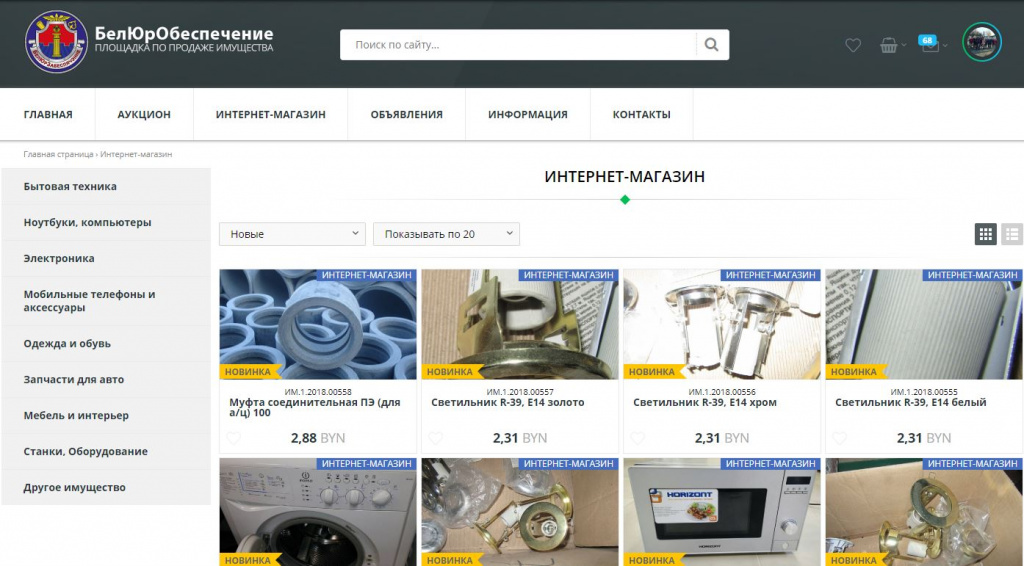
Task: Open favorites via header heart icon
Action: click(853, 45)
